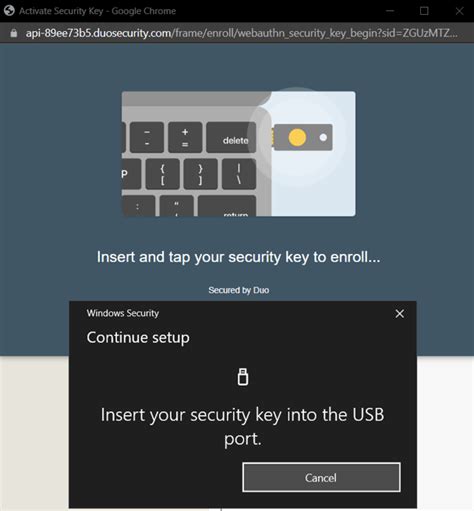Close the Windows Security dialog with X
This screenshot has height=511, width=474.
pos(399,314)
